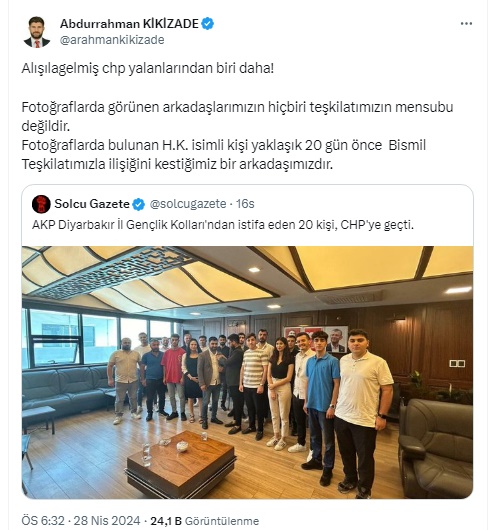498x530 pixels.
Task: Open the three-dot more options menu
Action: point(466,24)
